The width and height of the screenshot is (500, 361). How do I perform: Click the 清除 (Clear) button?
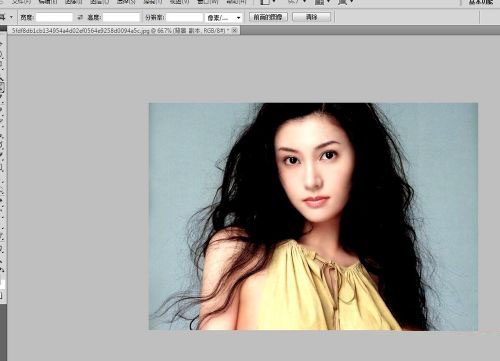pos(312,17)
